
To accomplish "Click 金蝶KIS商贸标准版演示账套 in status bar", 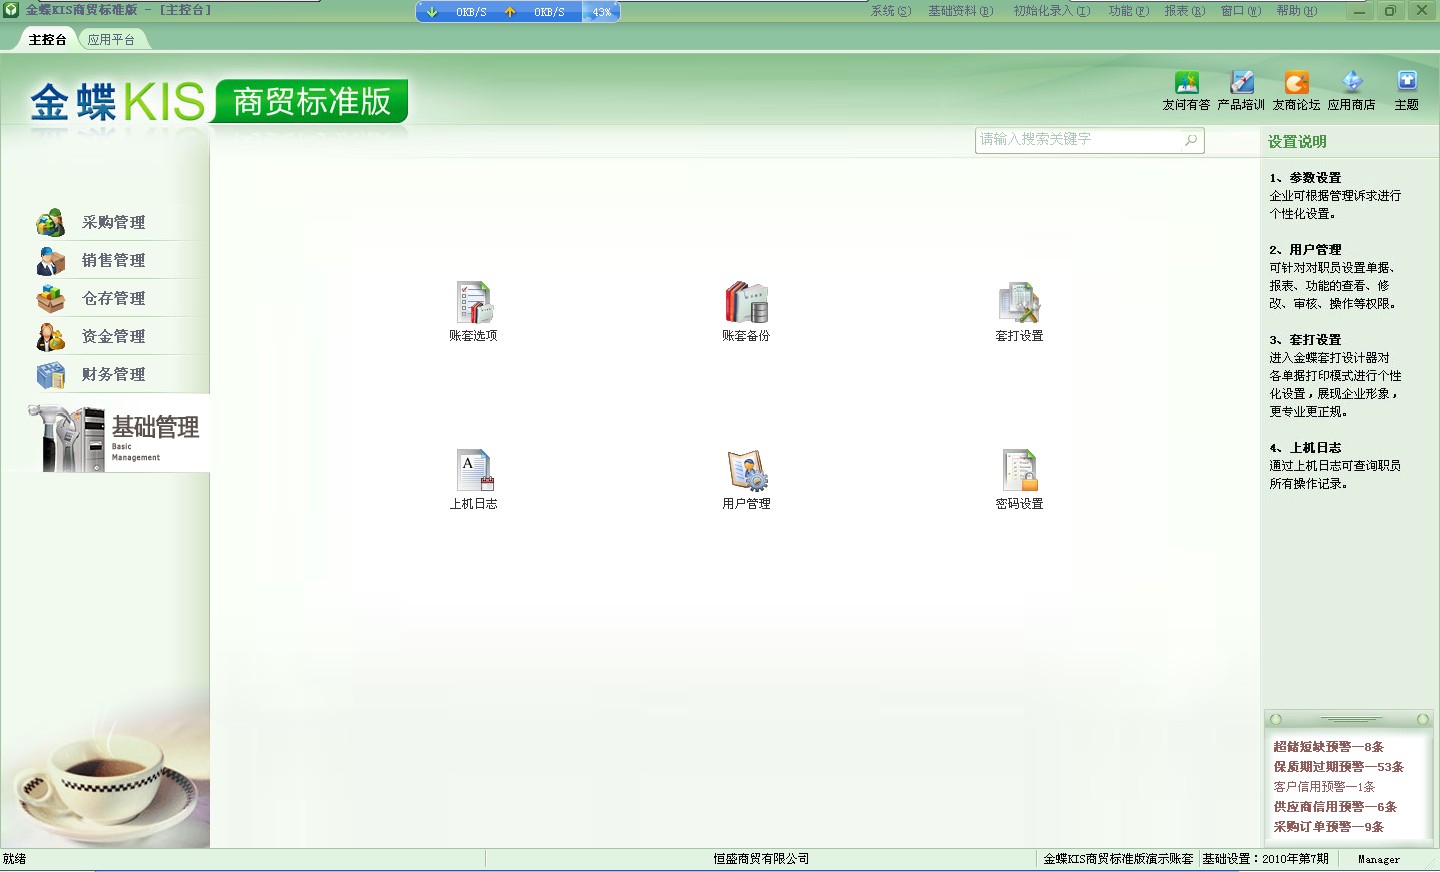I will pyautogui.click(x=1118, y=859).
